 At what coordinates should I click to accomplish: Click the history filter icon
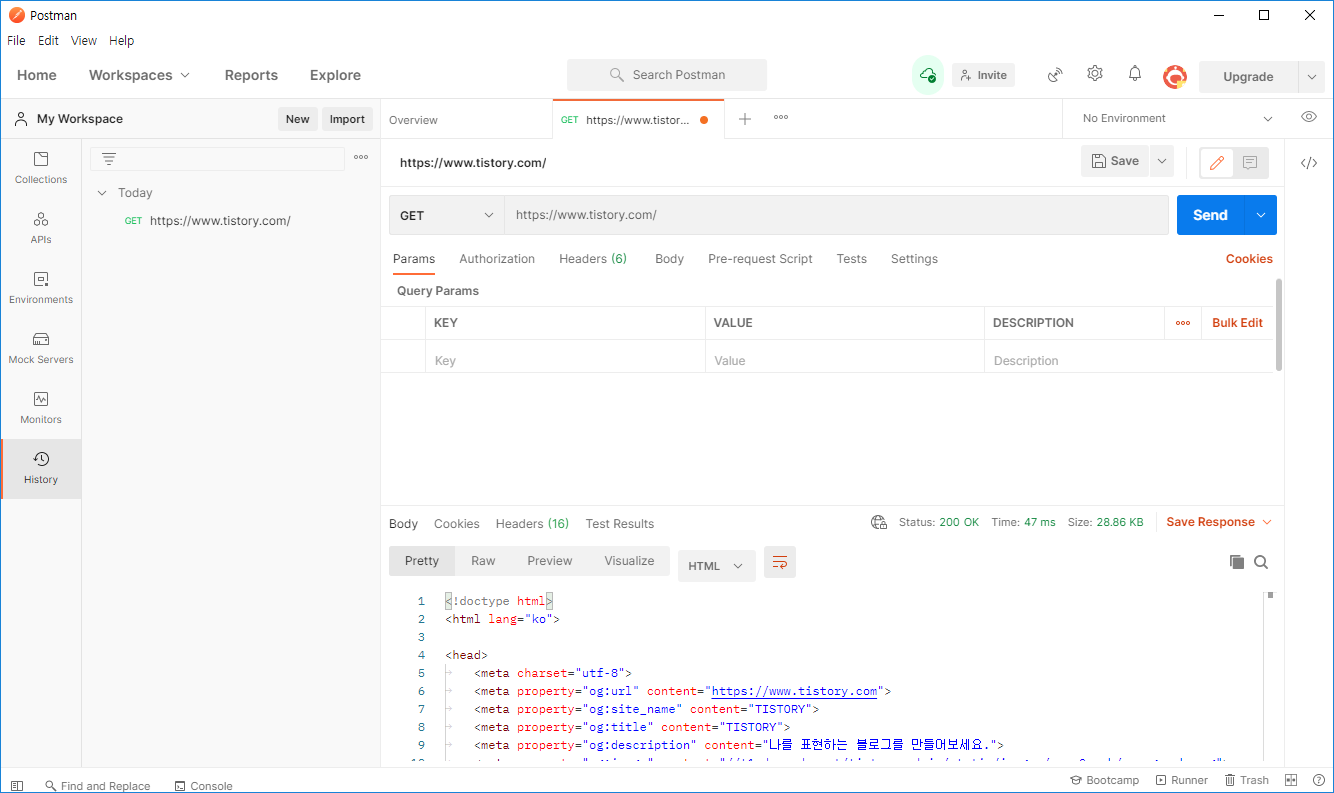coord(109,158)
